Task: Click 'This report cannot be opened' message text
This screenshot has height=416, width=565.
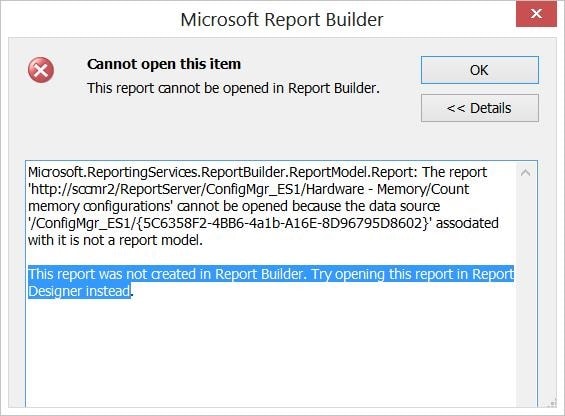Action: pyautogui.click(x=233, y=88)
